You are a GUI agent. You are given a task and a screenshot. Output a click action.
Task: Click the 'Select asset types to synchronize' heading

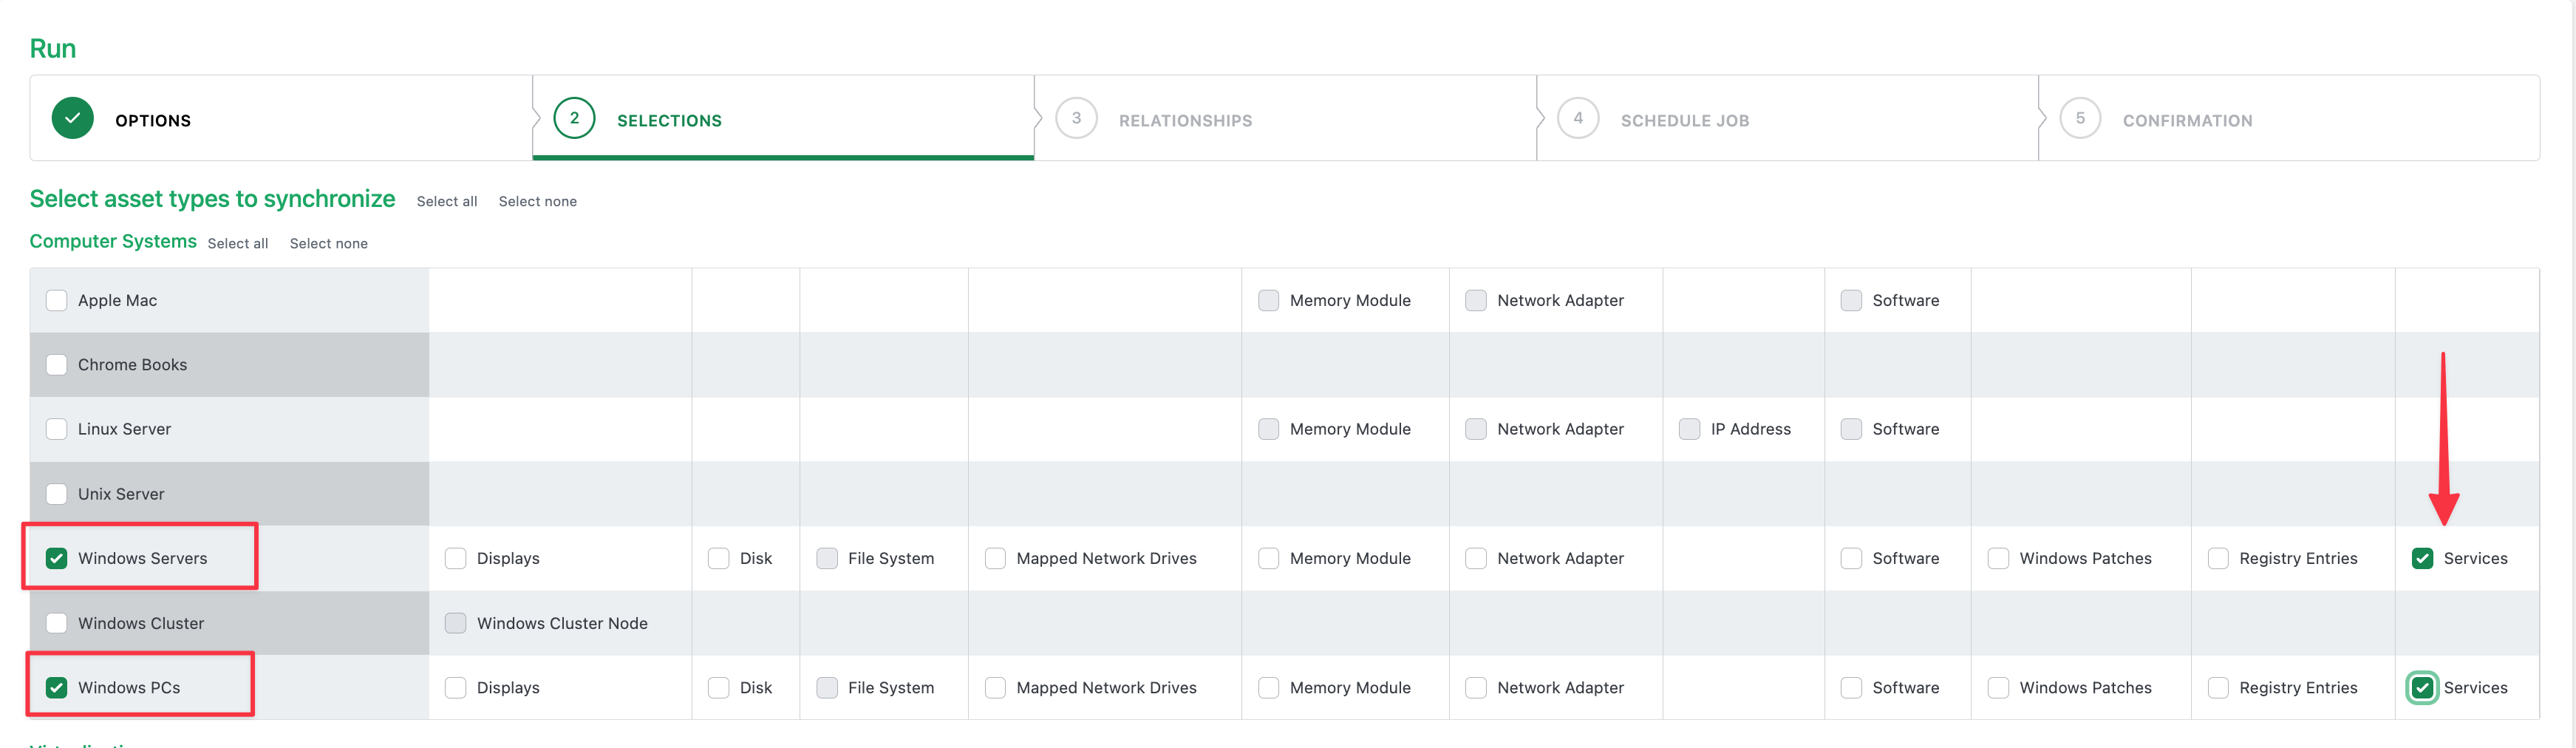(x=213, y=199)
